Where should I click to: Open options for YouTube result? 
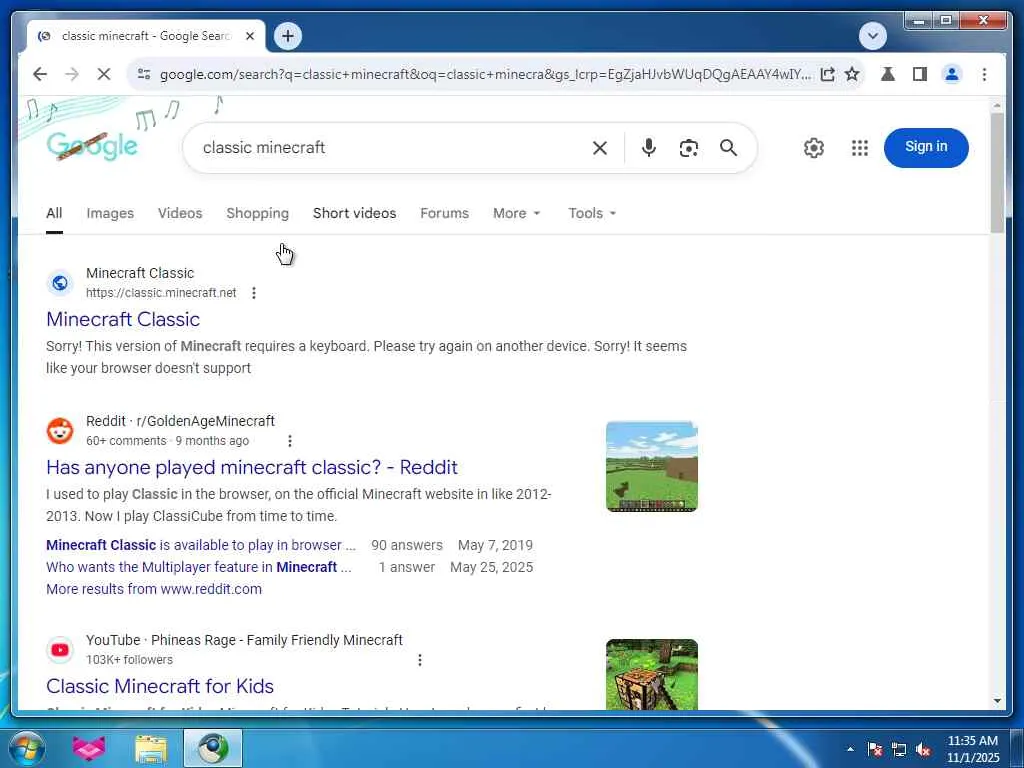pyautogui.click(x=420, y=660)
